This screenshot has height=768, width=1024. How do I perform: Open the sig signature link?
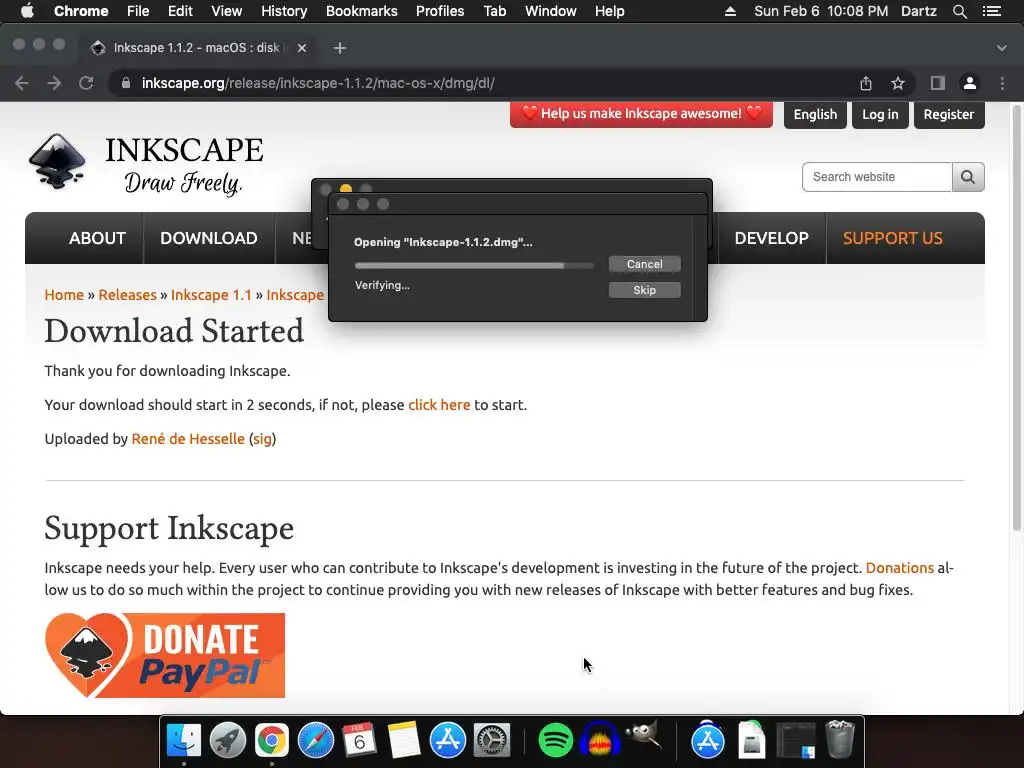262,439
